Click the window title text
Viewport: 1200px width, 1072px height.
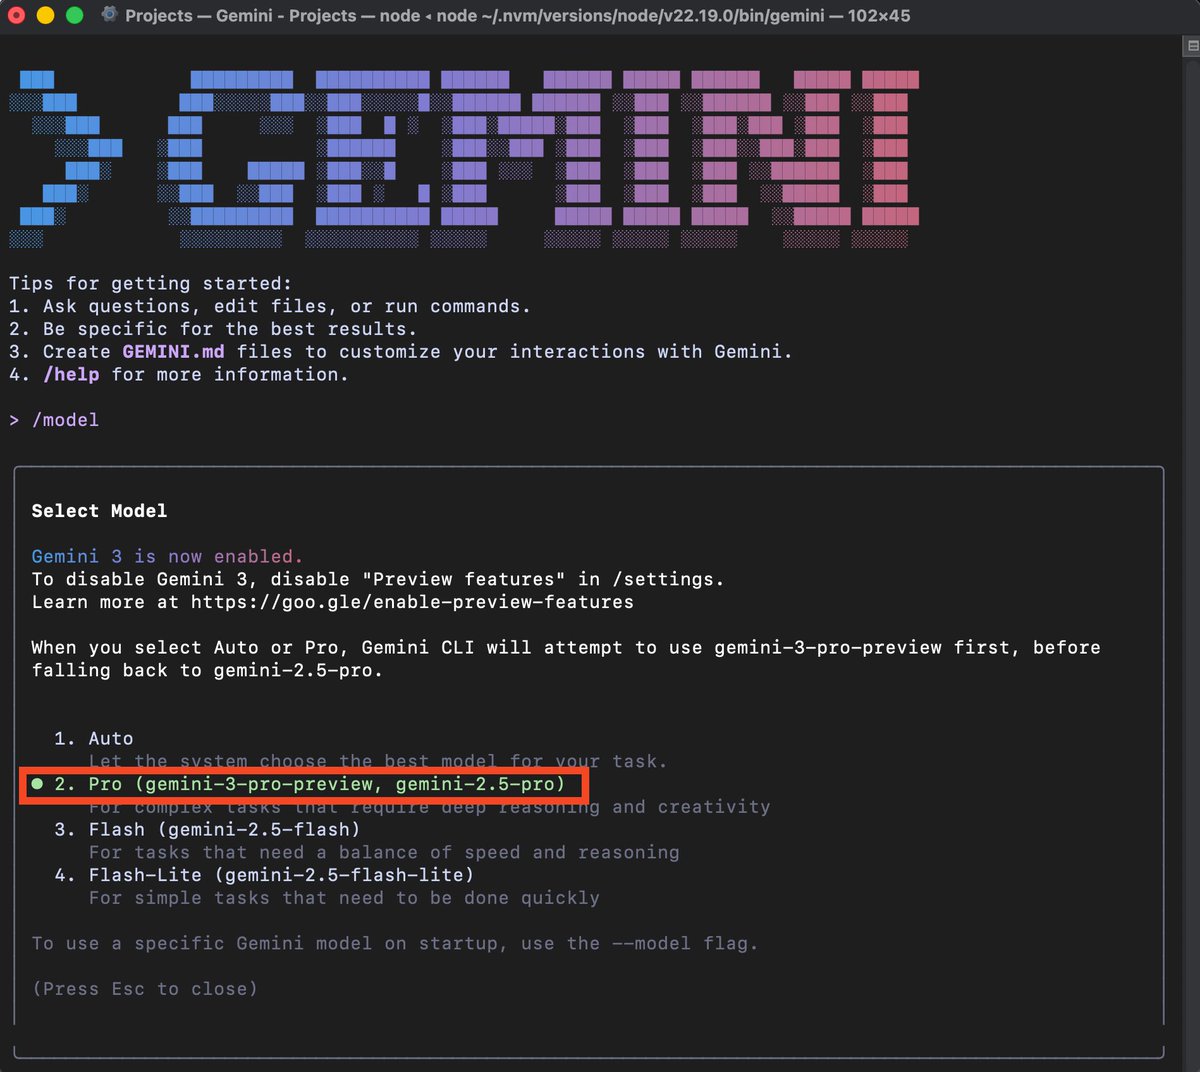point(517,16)
